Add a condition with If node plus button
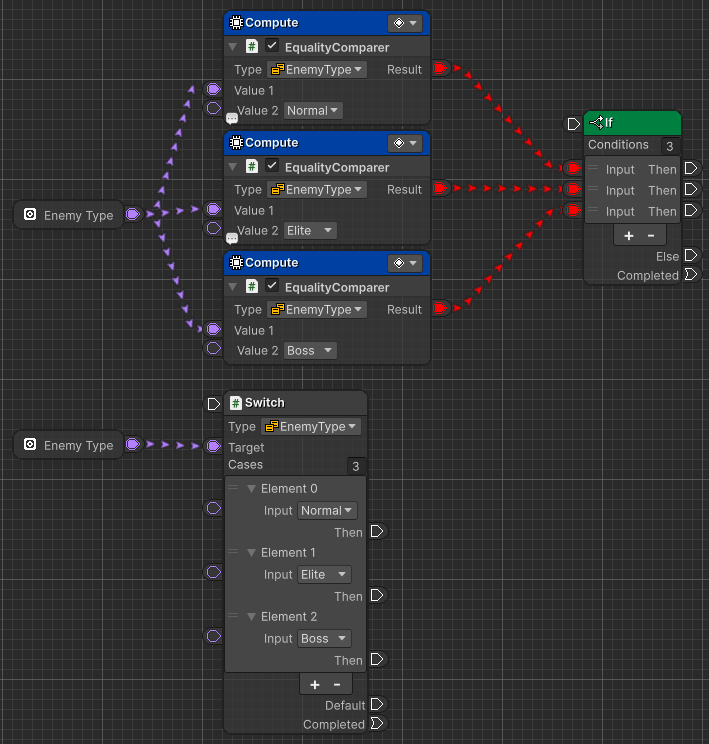The height and width of the screenshot is (744, 709). coord(629,236)
